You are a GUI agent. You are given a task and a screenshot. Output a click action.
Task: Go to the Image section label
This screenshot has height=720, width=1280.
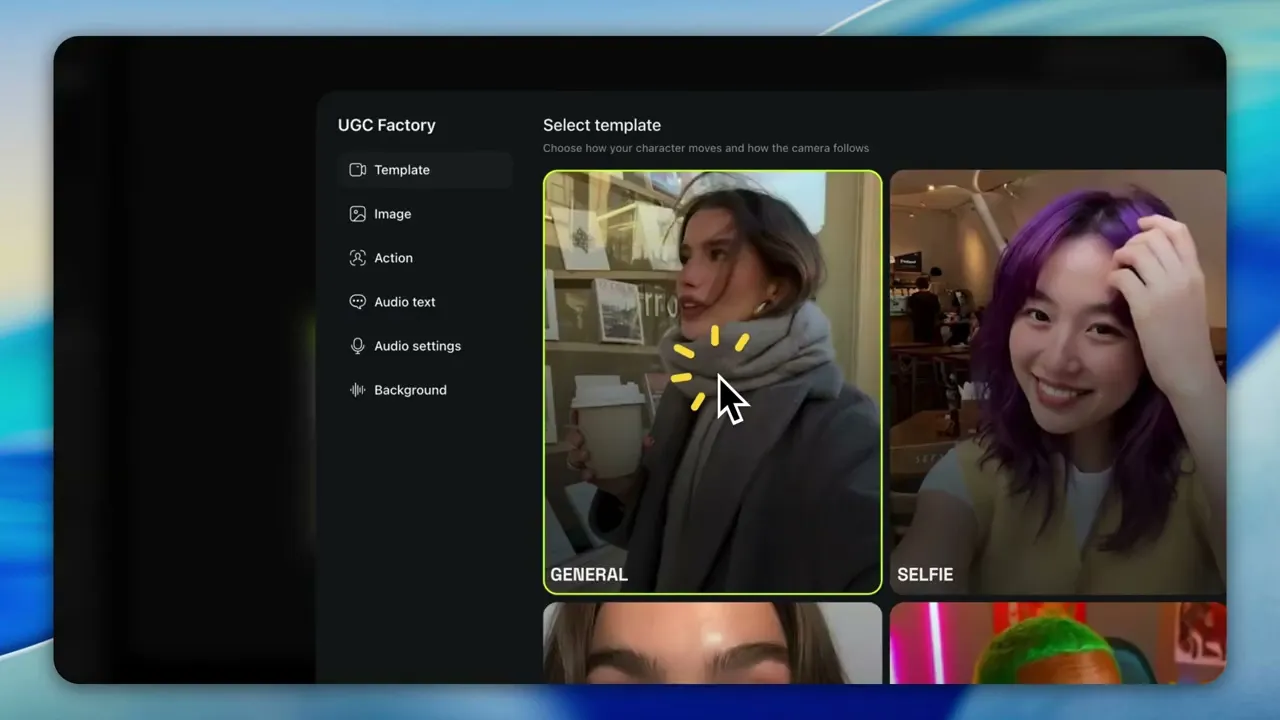[393, 214]
